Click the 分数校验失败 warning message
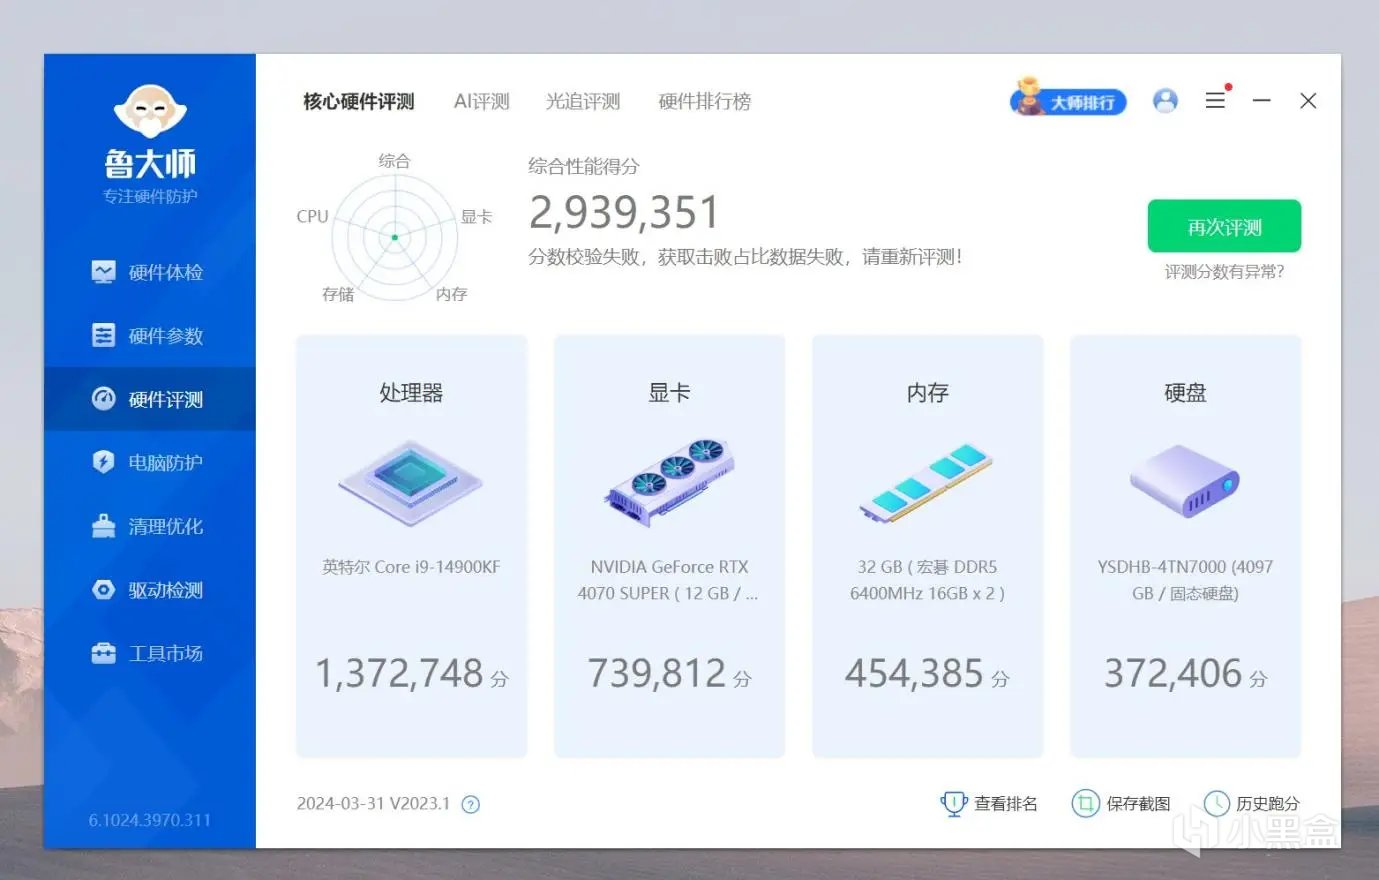 [745, 257]
